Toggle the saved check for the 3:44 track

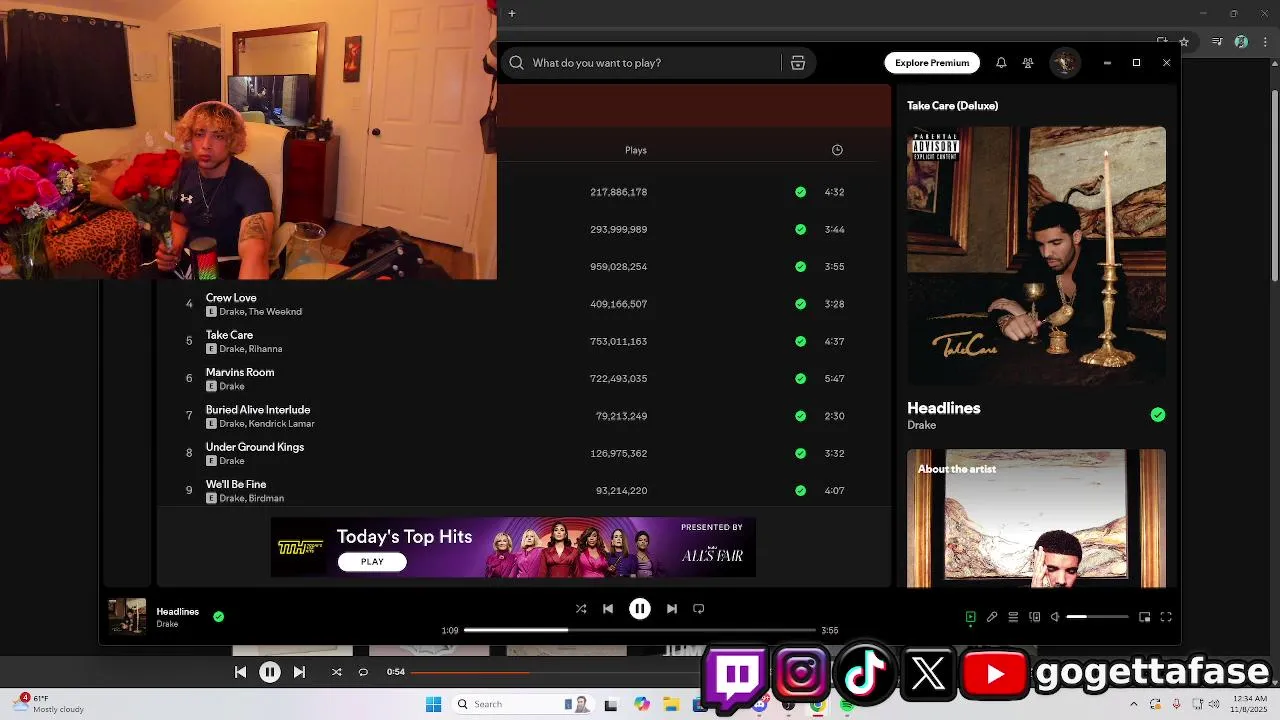click(x=800, y=229)
